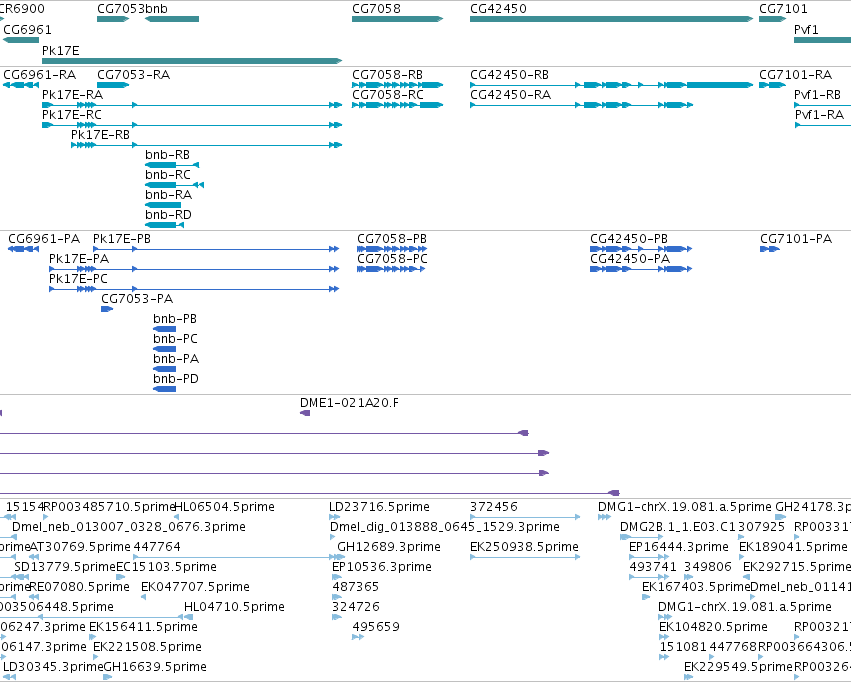Select EST EK250938.5prime
This screenshot has width=851, height=682.
pyautogui.click(x=524, y=547)
